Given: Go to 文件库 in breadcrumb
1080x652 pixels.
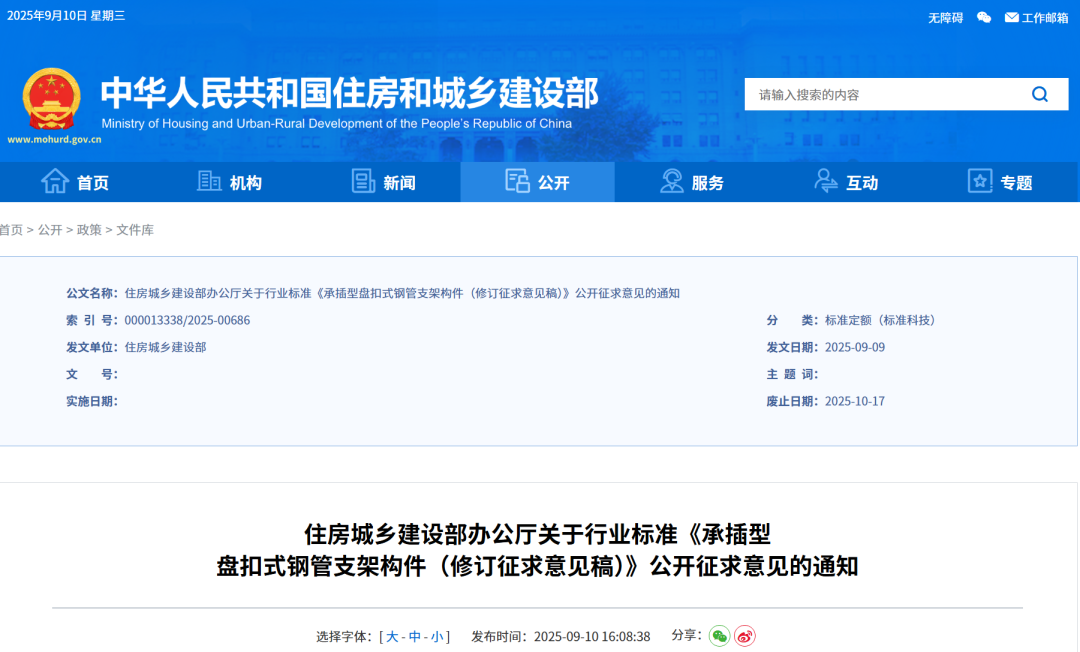Looking at the screenshot, I should pos(135,230).
